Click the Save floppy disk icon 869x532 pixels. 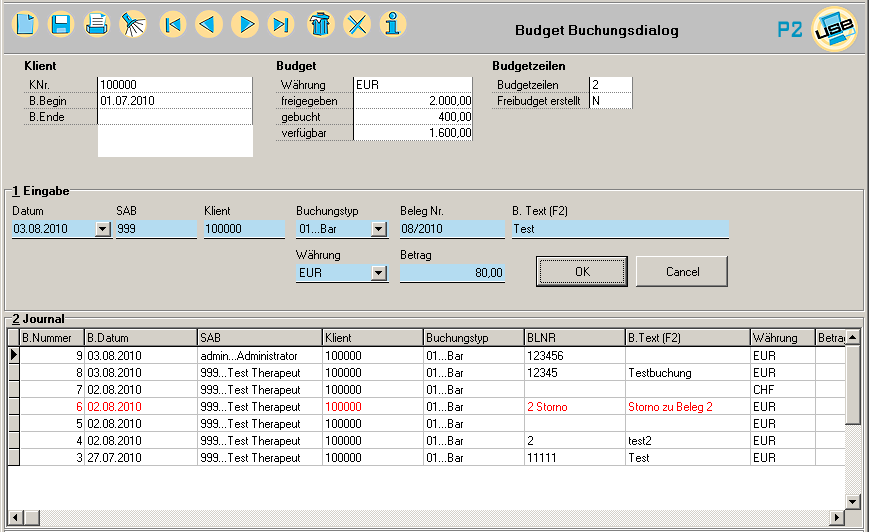[x=61, y=24]
